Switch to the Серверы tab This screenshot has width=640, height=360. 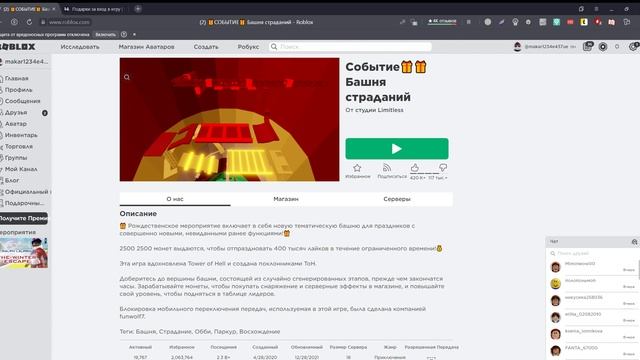pos(397,199)
